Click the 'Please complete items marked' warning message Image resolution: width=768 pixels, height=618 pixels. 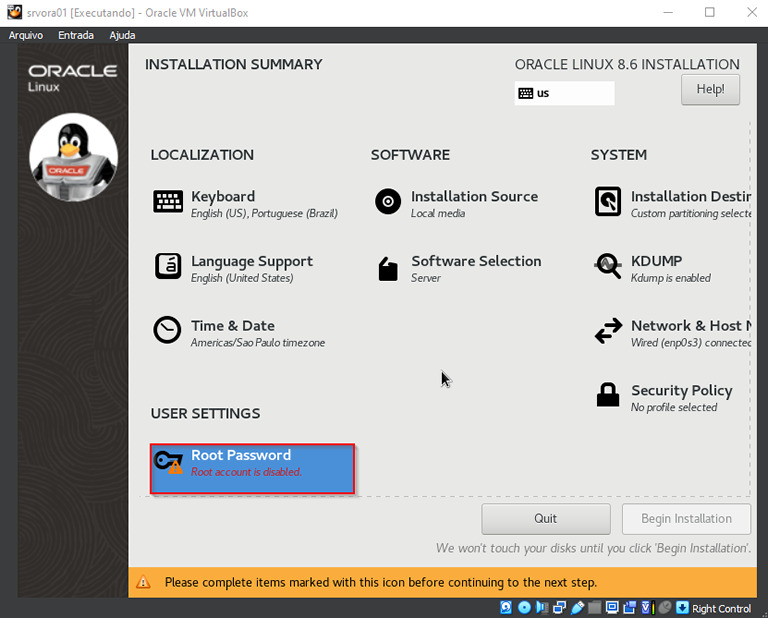(381, 582)
